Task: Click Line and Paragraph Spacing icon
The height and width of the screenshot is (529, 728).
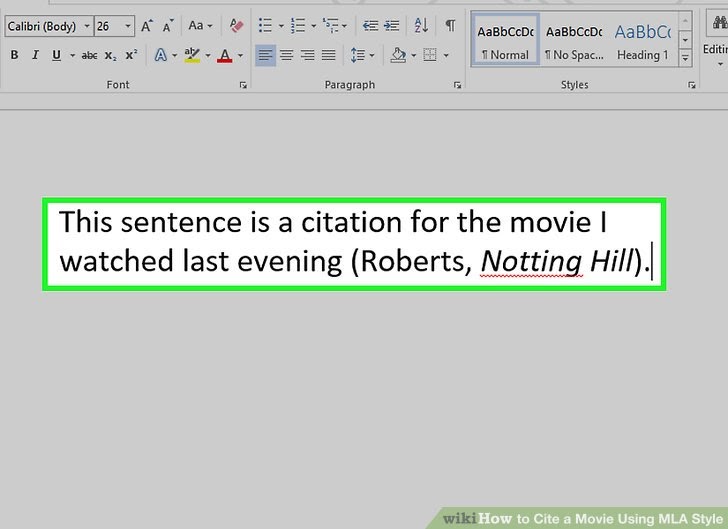Action: coord(358,55)
